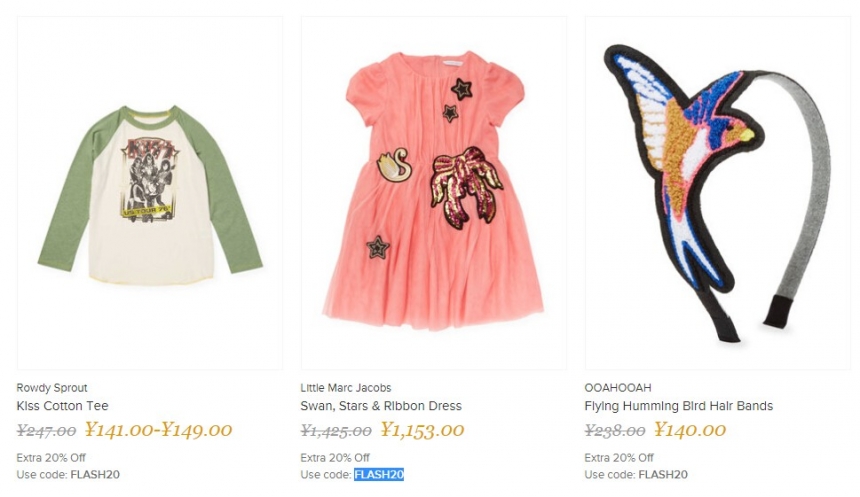Open the pink Swan, Stars & Ribbon Dress image
The height and width of the screenshot is (497, 860).
point(433,195)
